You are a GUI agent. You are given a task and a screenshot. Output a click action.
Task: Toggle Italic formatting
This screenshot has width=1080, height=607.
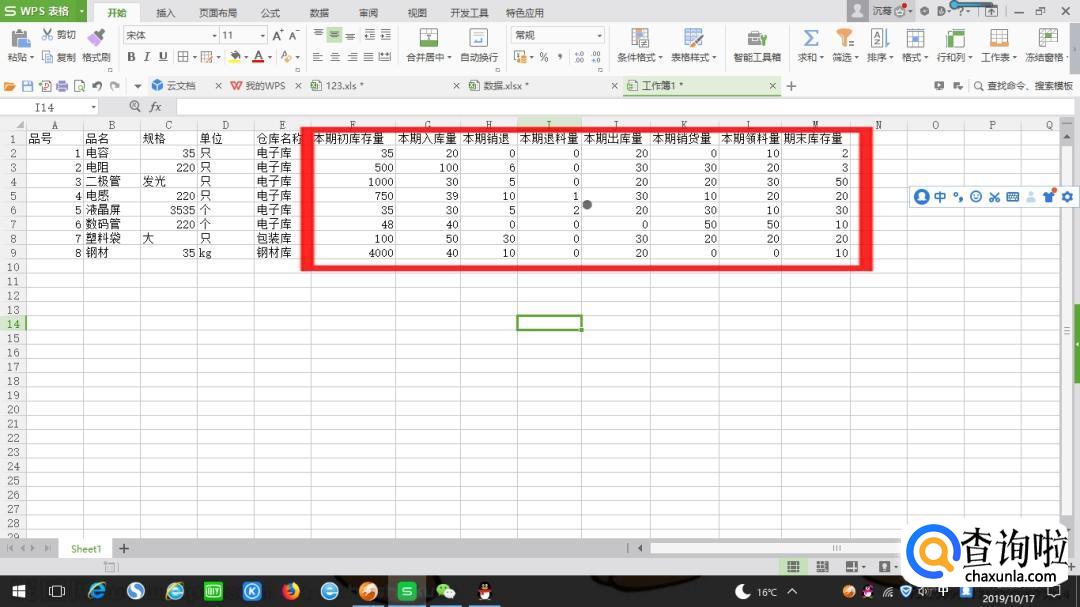147,57
